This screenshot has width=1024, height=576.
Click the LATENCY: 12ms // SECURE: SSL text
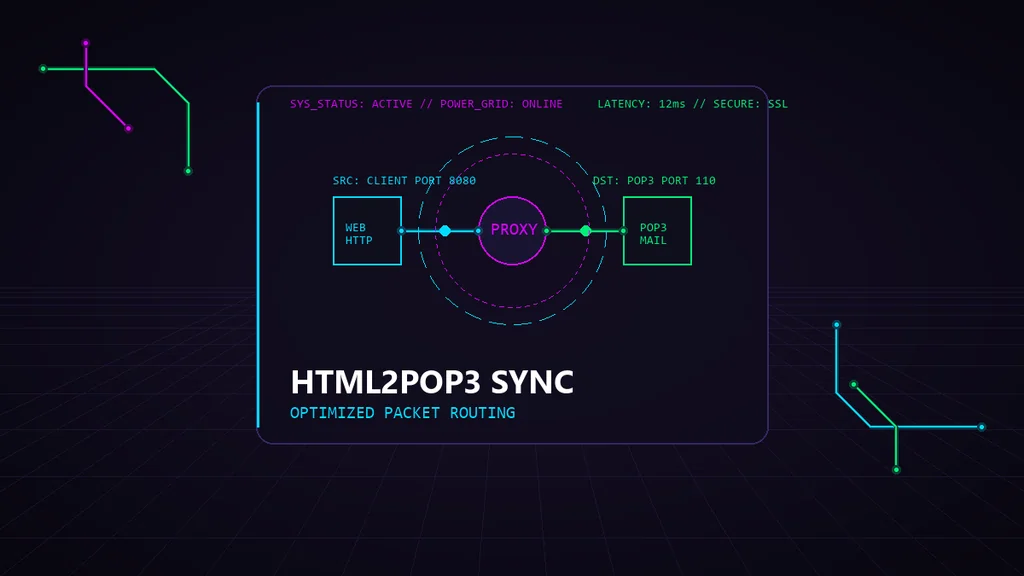(x=692, y=104)
